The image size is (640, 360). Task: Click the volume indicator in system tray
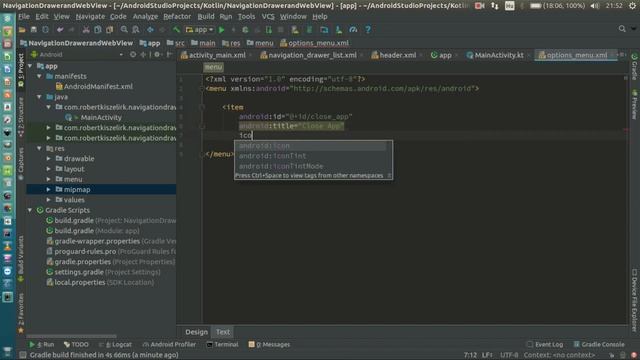click(x=595, y=6)
